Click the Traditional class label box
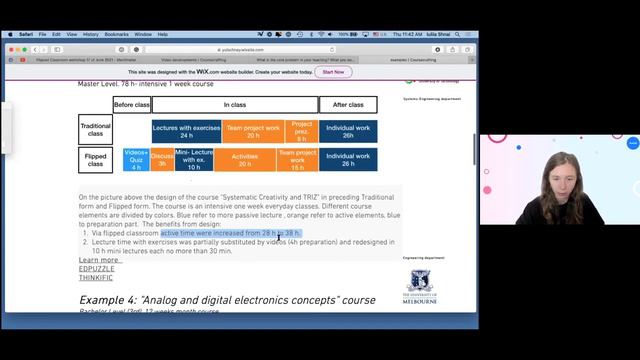This screenshot has height=360, width=640. (x=96, y=130)
